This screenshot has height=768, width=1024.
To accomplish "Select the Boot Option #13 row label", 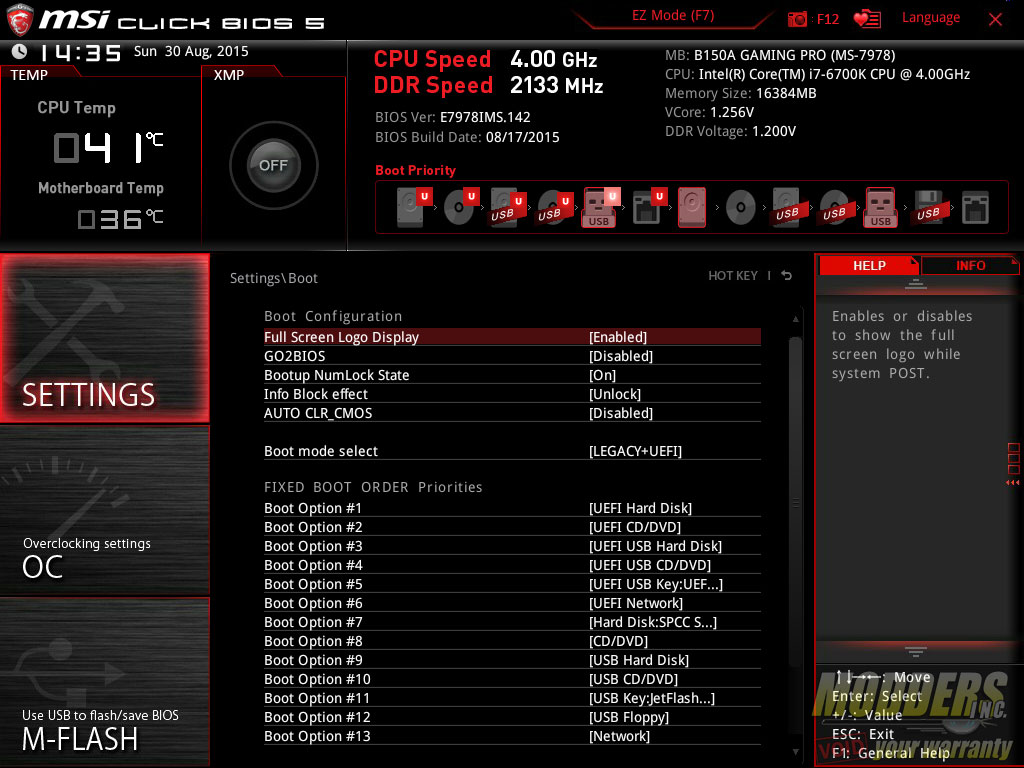I will 317,736.
